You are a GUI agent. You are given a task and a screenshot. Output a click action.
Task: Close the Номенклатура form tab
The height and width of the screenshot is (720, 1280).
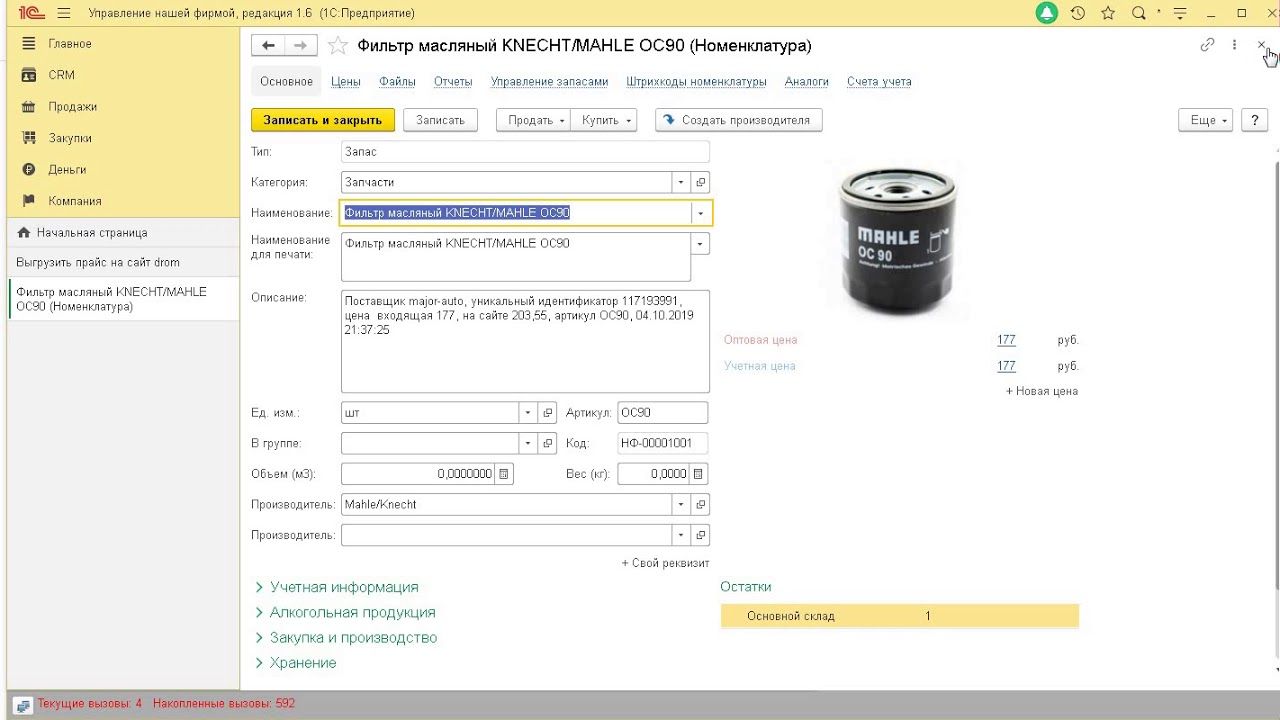(x=1261, y=45)
